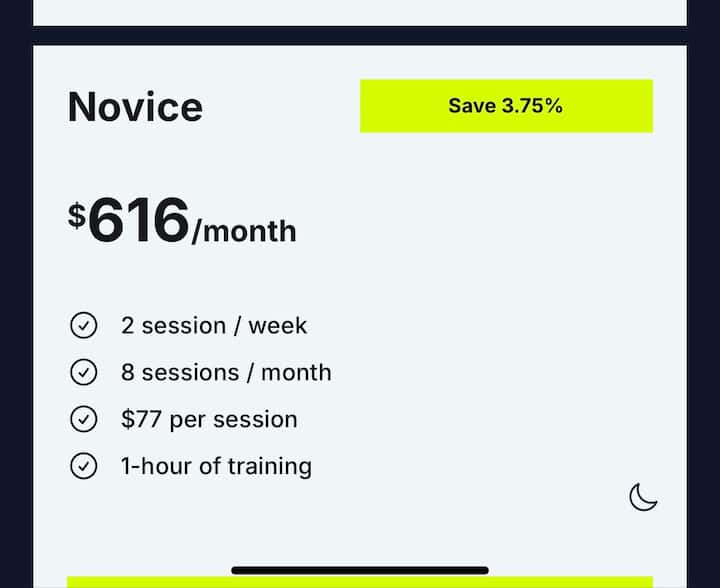Click the empty area right of the price
The image size is (720, 588).
(480, 222)
